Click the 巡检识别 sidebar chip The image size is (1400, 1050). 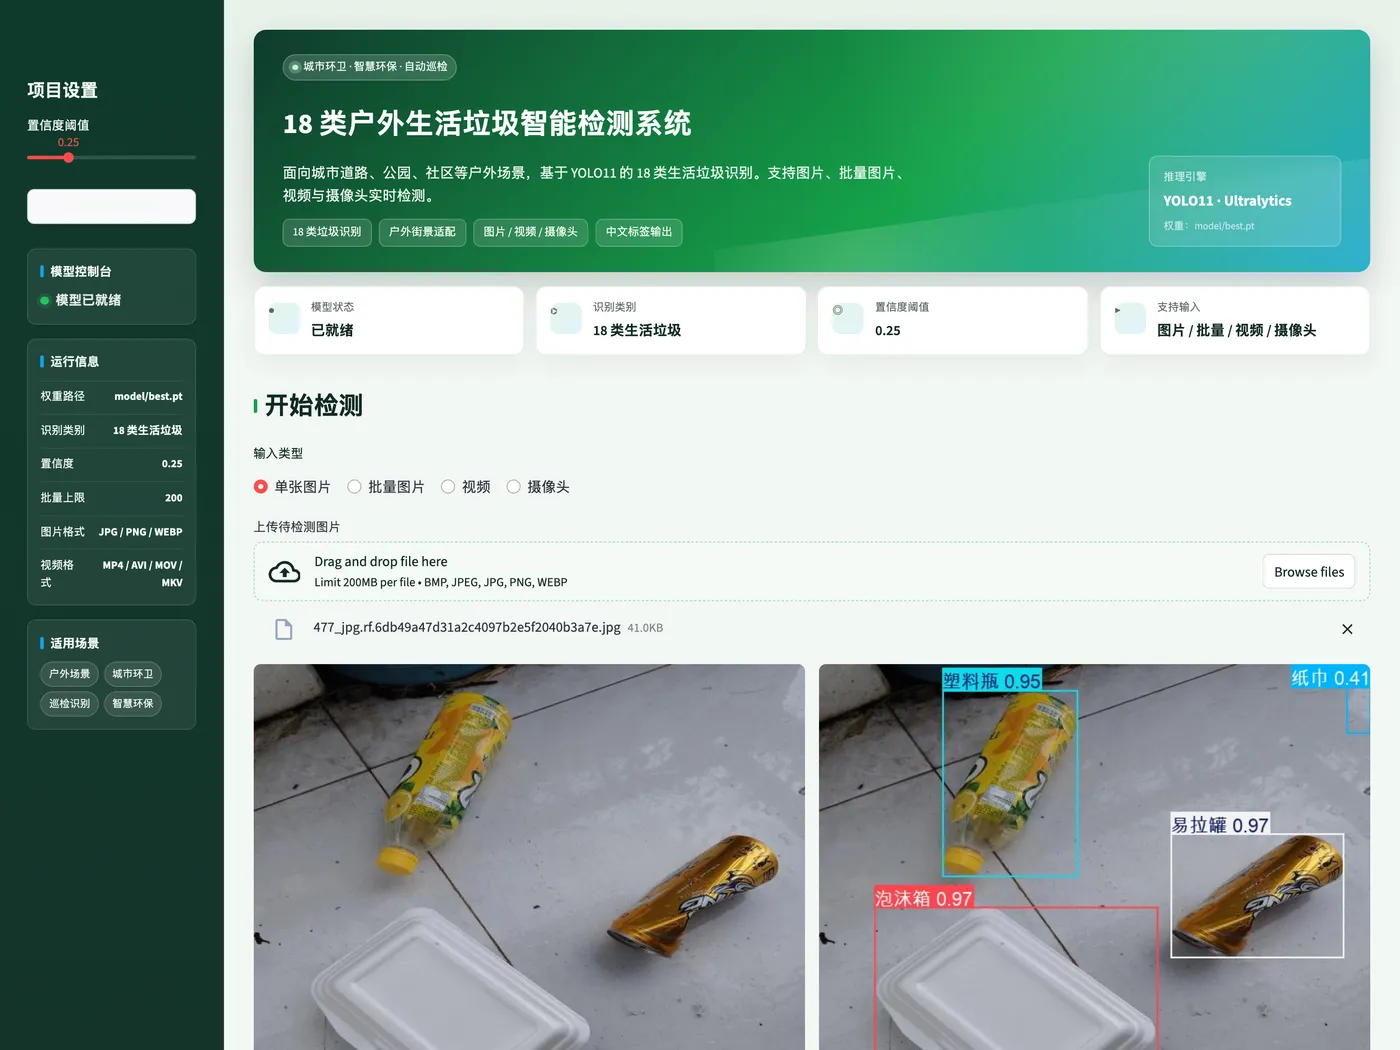point(69,704)
